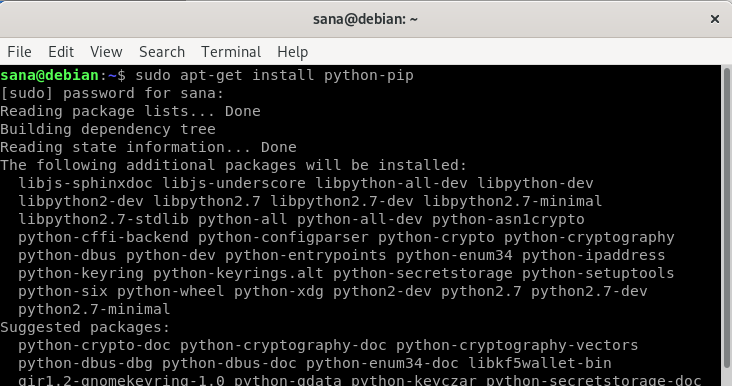This screenshot has height=386, width=732.
Task: Click the package name 'libpython2.7-minimal'
Action: pyautogui.click(x=513, y=201)
